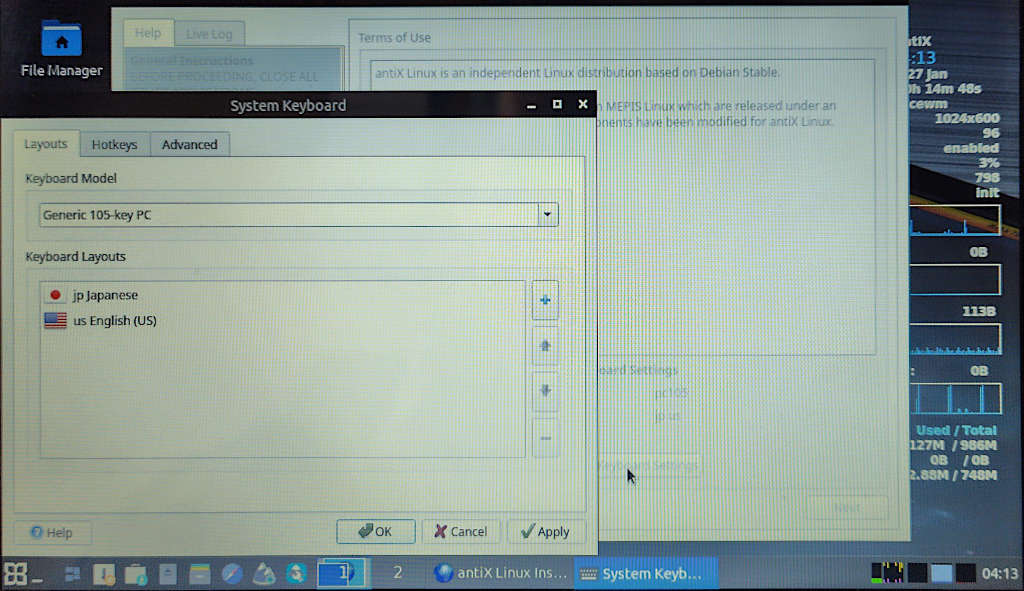Click the move layout up arrow

545,346
